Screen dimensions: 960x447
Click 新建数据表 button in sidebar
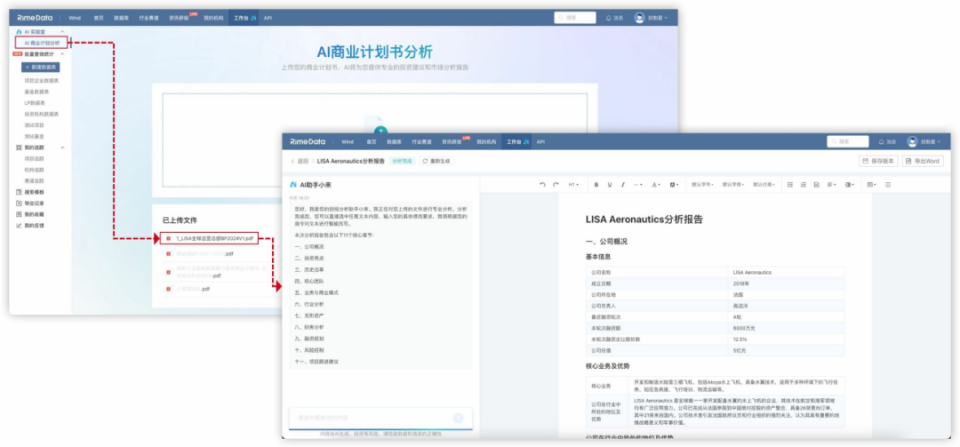pos(40,67)
